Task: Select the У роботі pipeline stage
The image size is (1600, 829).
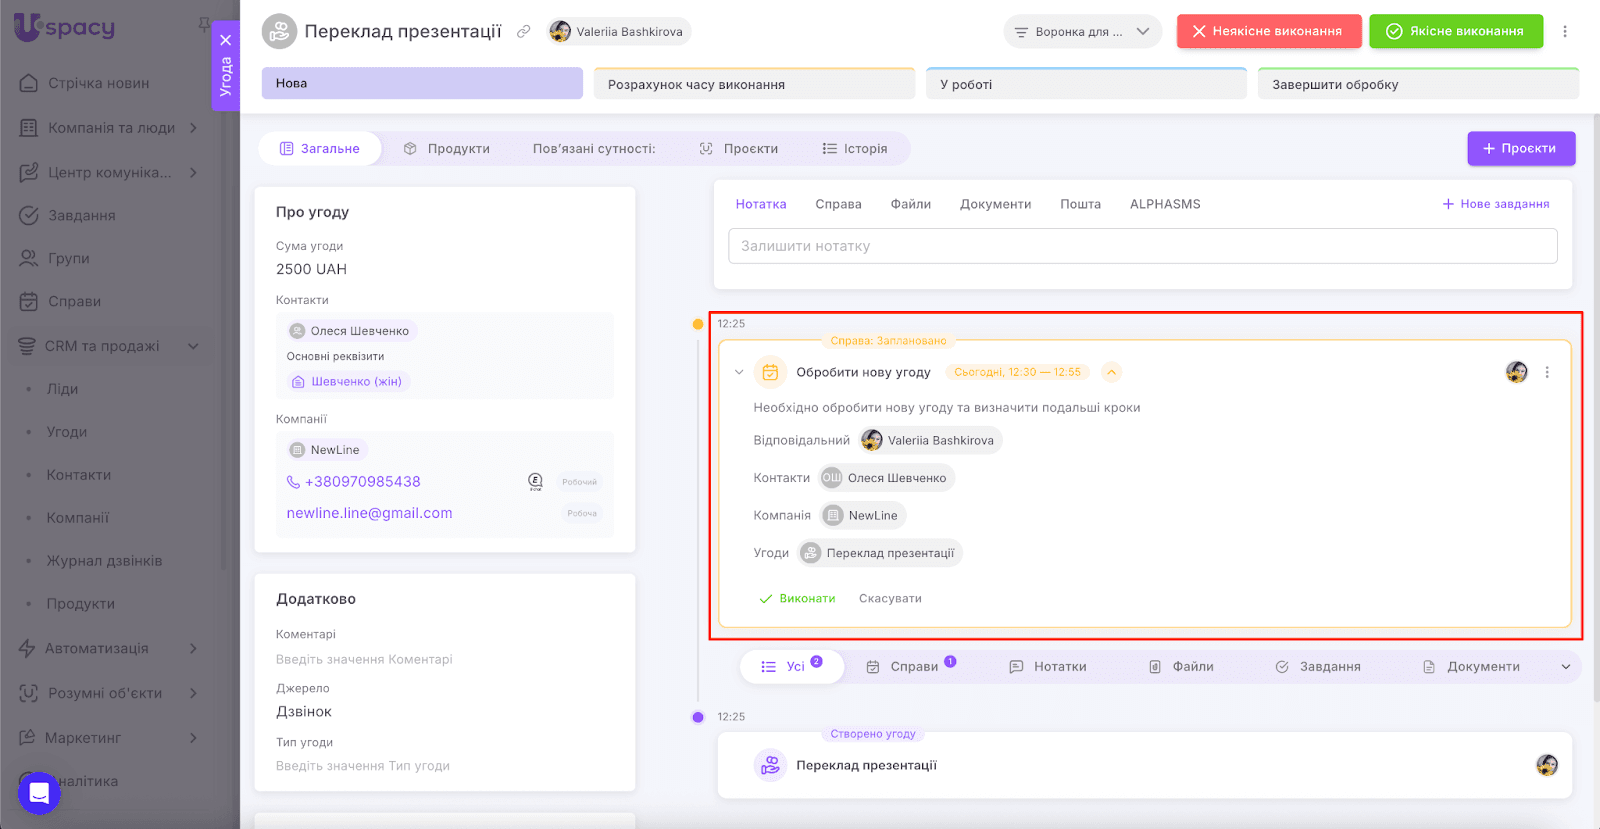Action: pos(1086,84)
